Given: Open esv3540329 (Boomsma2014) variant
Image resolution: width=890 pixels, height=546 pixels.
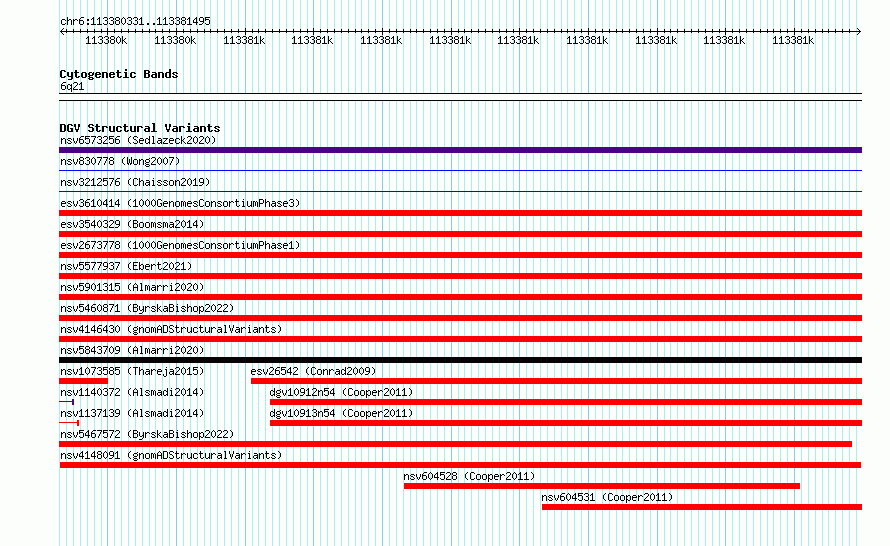Looking at the screenshot, I should point(132,224).
